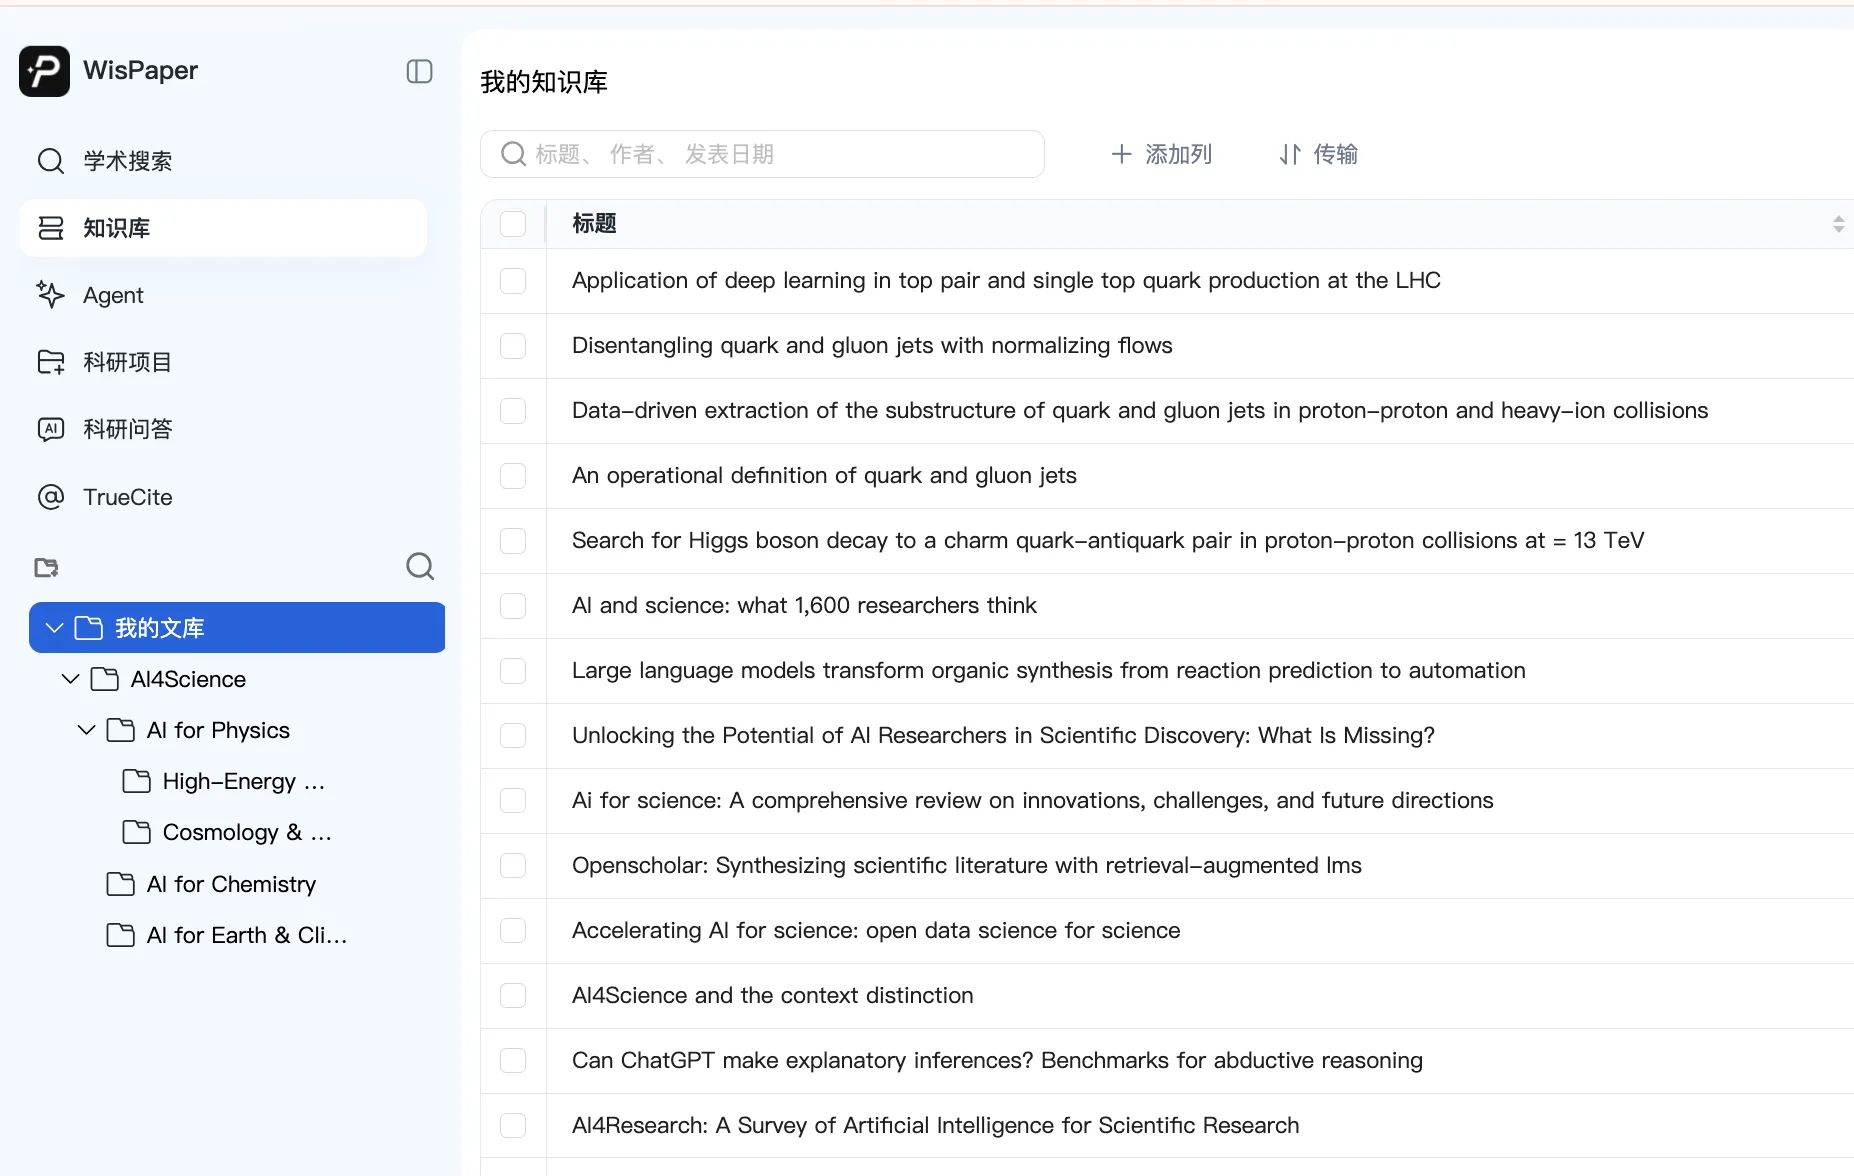The height and width of the screenshot is (1176, 1854).
Task: Open Unlocking the Potential of AI Researchers
Action: pyautogui.click(x=1003, y=735)
